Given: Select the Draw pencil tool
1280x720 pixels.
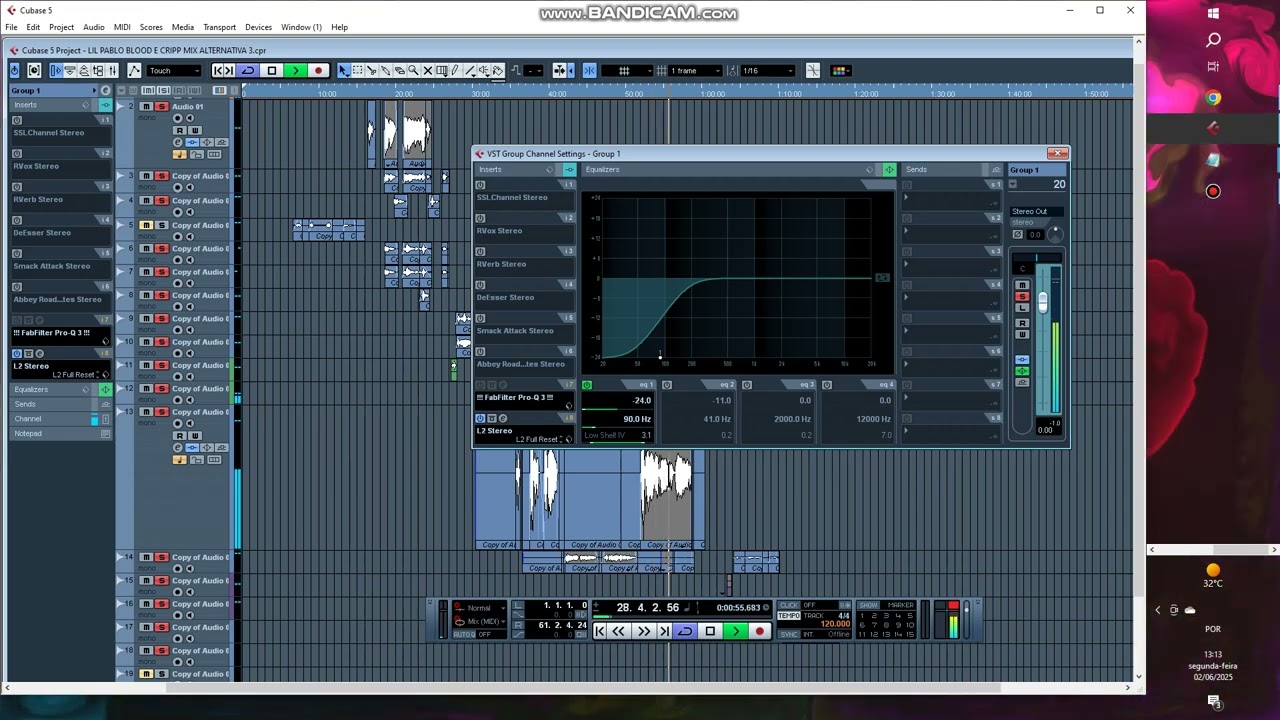Looking at the screenshot, I should 455,70.
